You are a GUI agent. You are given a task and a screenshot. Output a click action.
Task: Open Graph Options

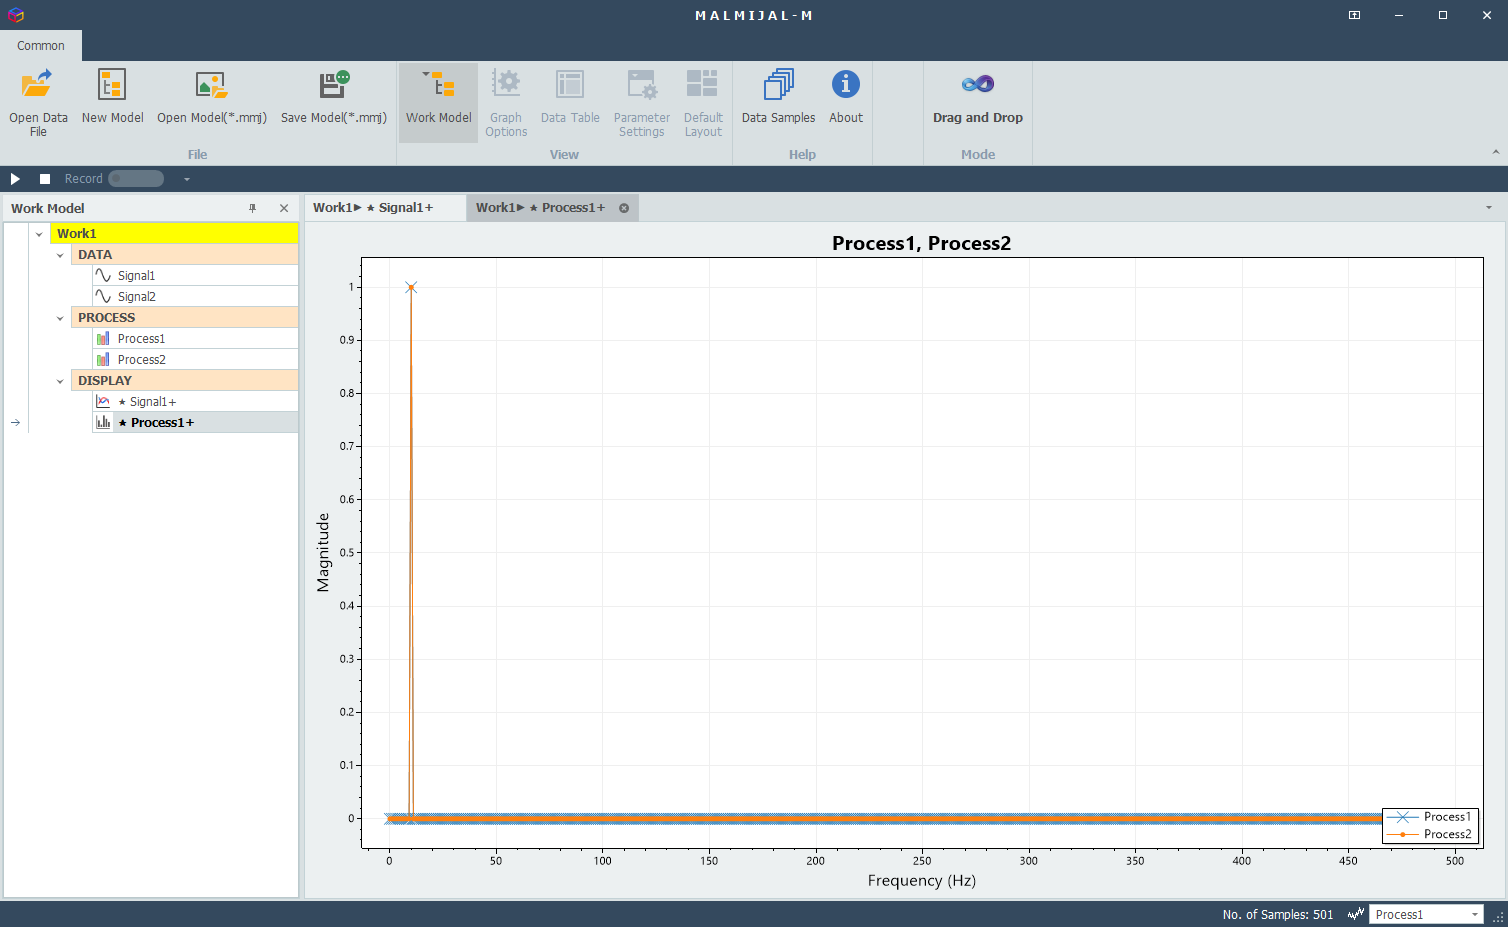[x=506, y=102]
